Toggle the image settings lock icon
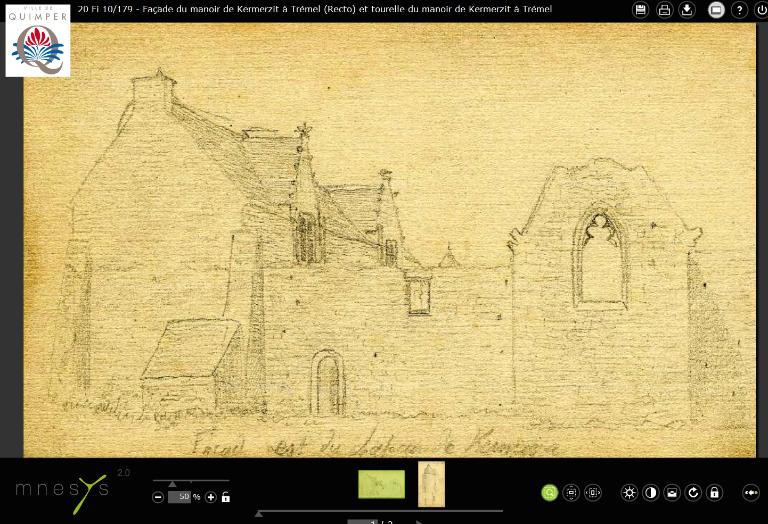768x524 pixels. click(x=714, y=493)
